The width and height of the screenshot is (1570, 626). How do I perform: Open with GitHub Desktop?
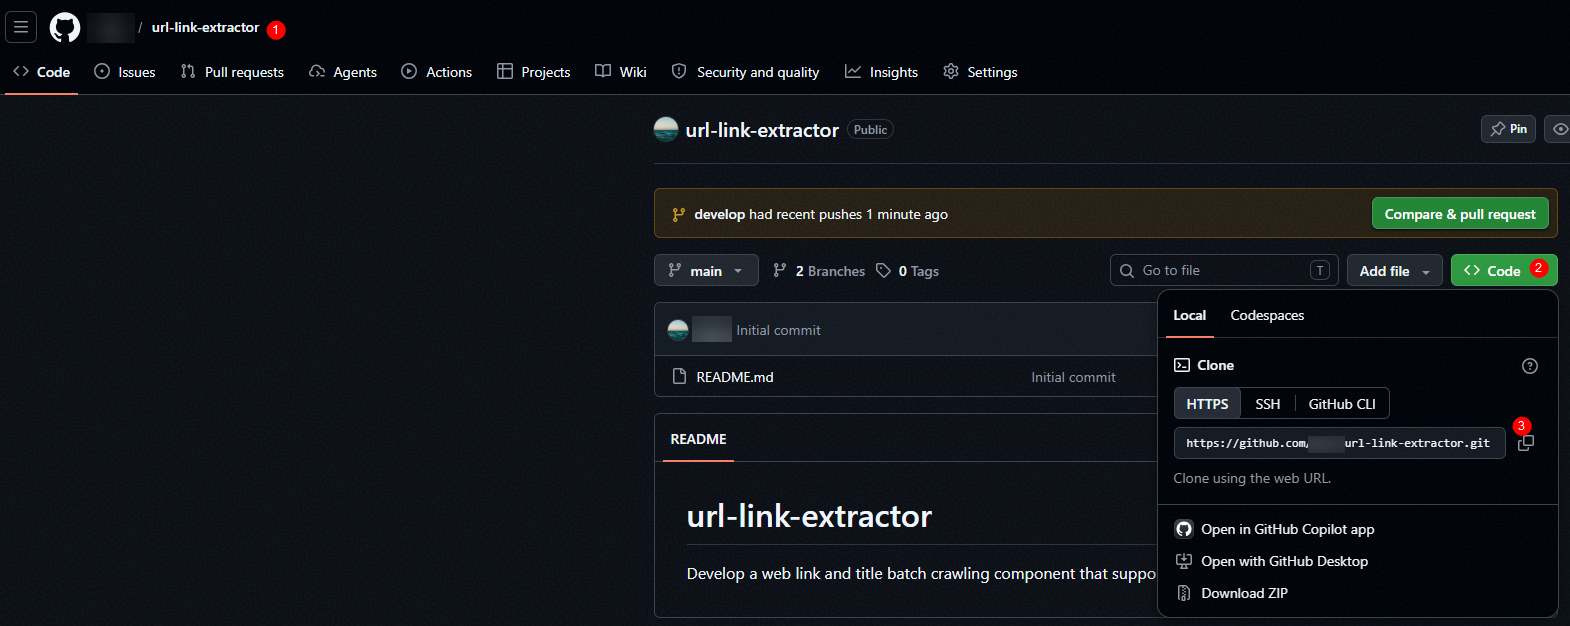click(1284, 561)
